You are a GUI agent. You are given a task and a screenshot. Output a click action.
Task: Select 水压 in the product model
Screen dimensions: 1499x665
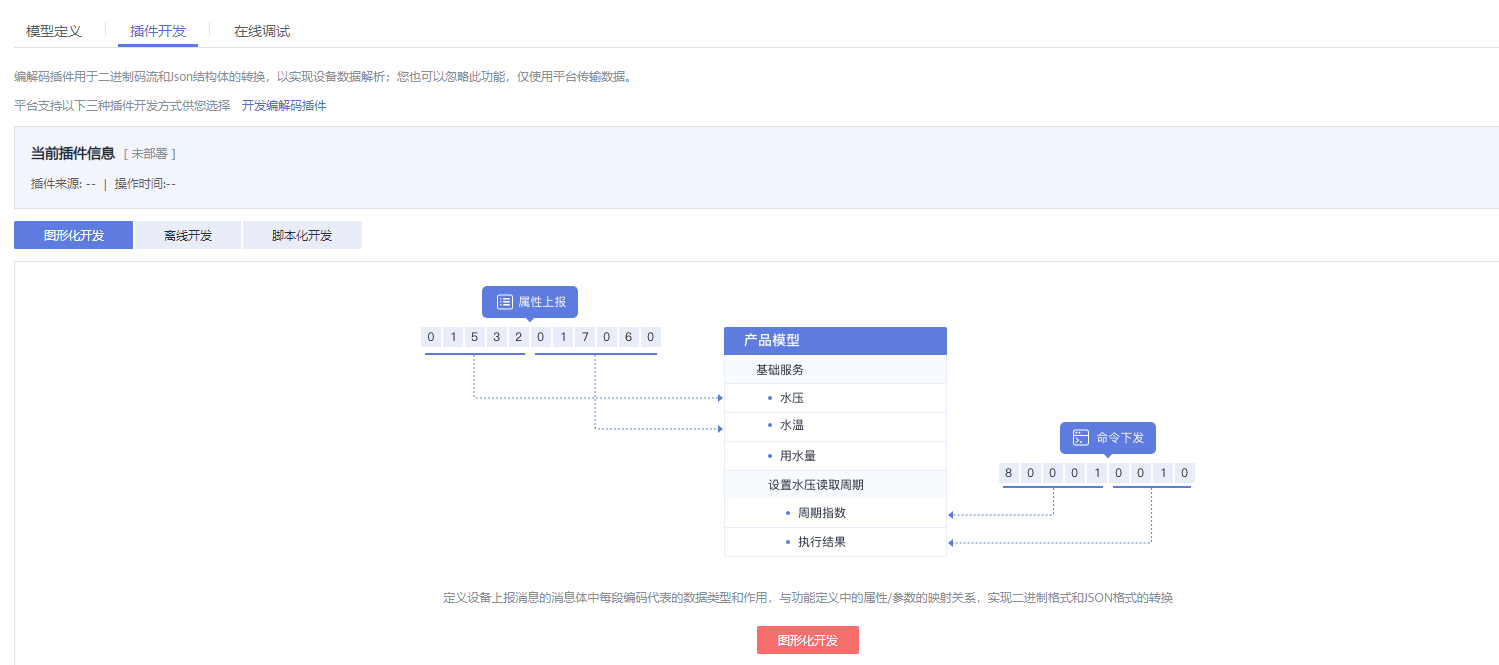[x=792, y=398]
